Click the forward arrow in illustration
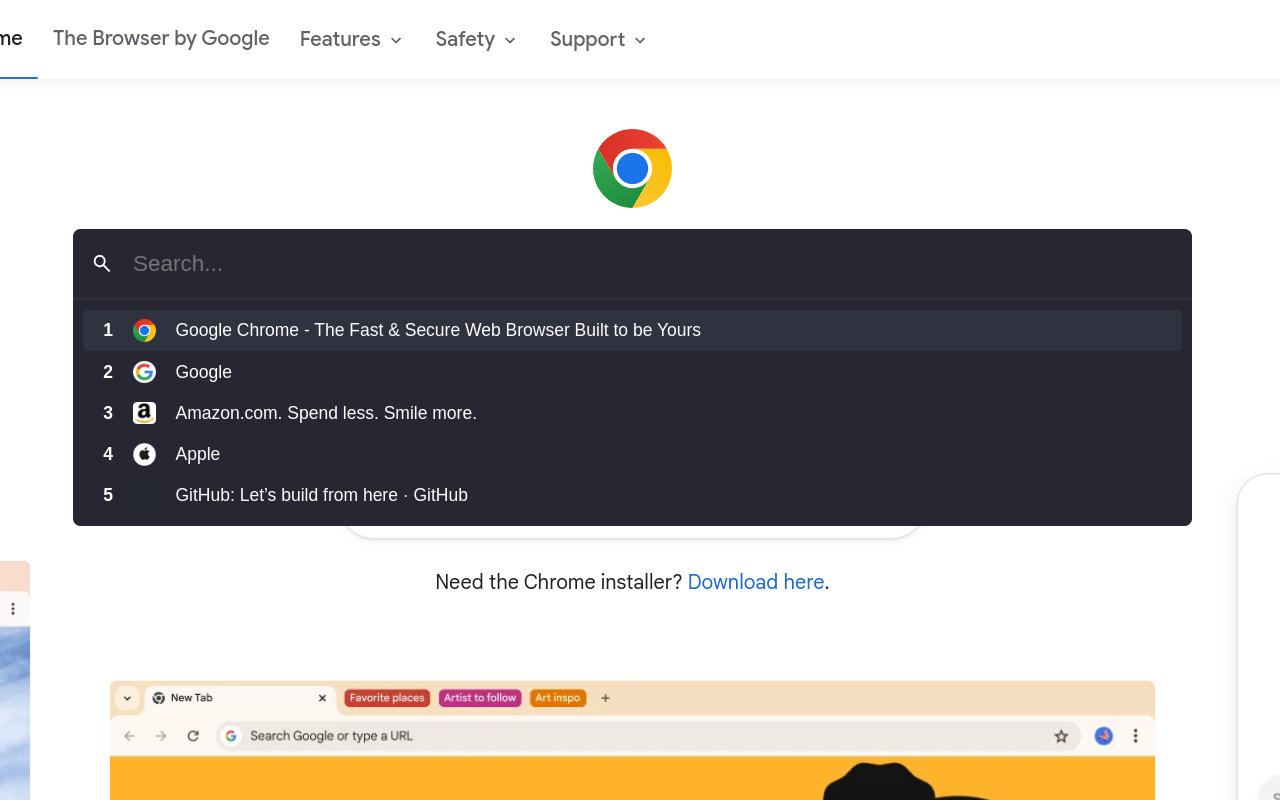 [x=161, y=736]
